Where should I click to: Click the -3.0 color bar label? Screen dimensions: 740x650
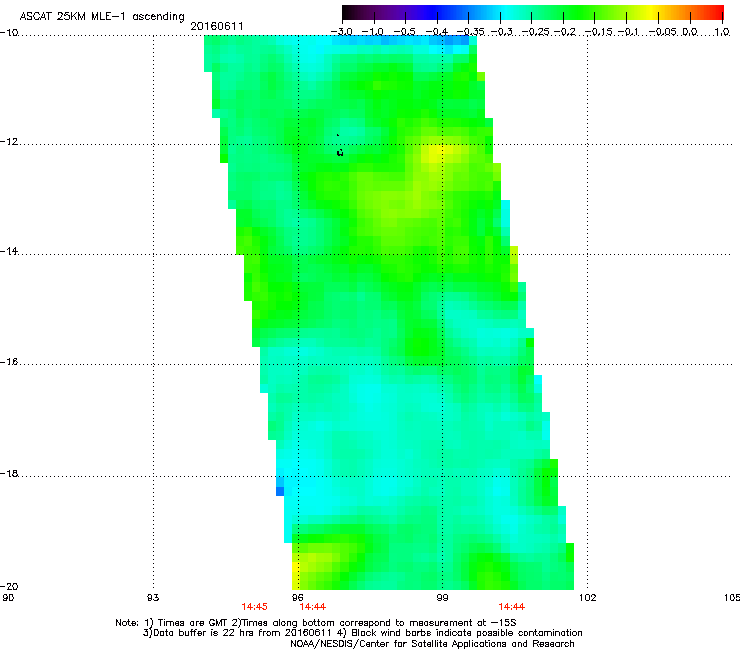341,32
